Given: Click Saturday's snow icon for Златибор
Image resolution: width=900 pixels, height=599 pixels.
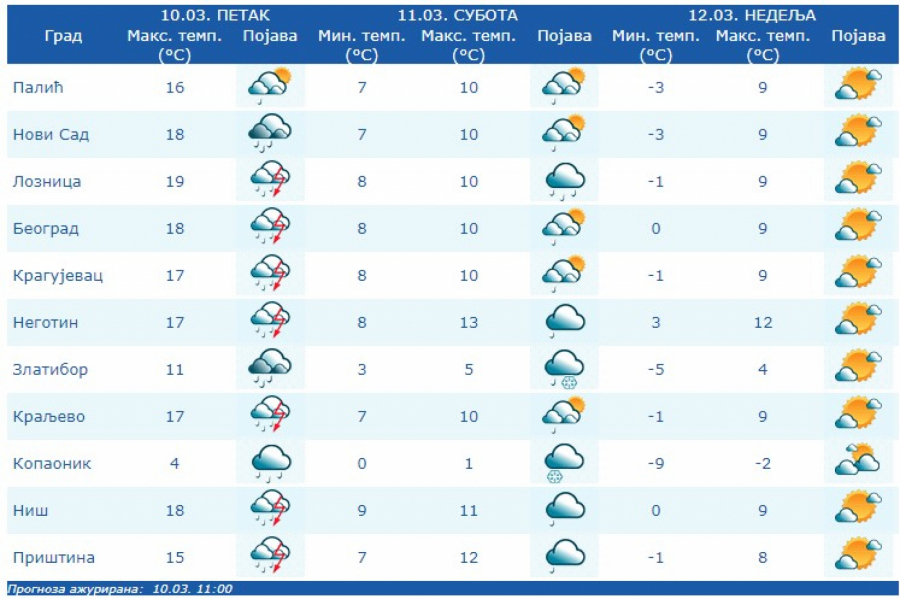Looking at the screenshot, I should pos(564,369).
